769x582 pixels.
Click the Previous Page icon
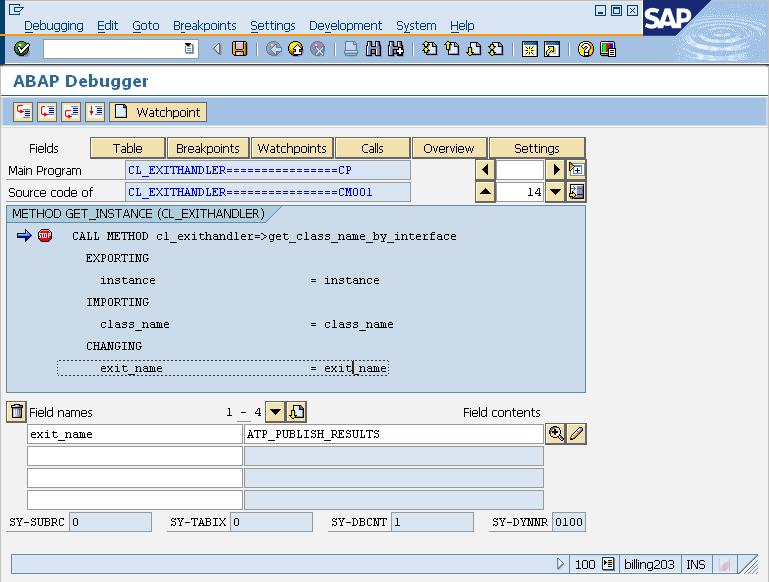(452, 49)
